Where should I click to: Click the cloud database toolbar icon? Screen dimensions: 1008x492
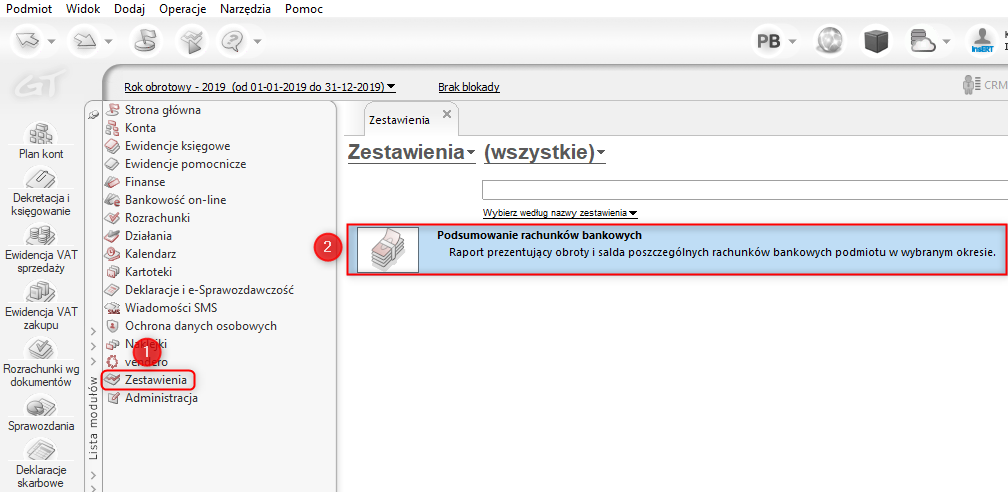923,41
